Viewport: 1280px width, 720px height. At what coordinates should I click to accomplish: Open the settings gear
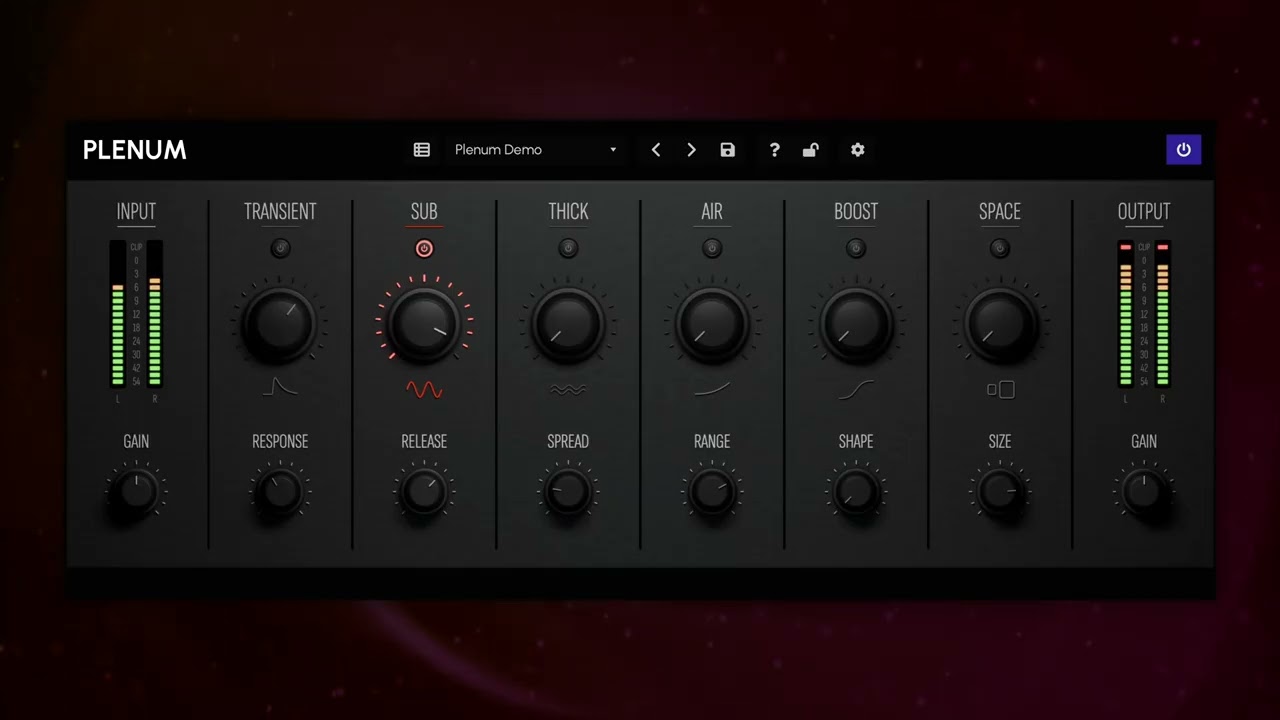[x=858, y=150]
